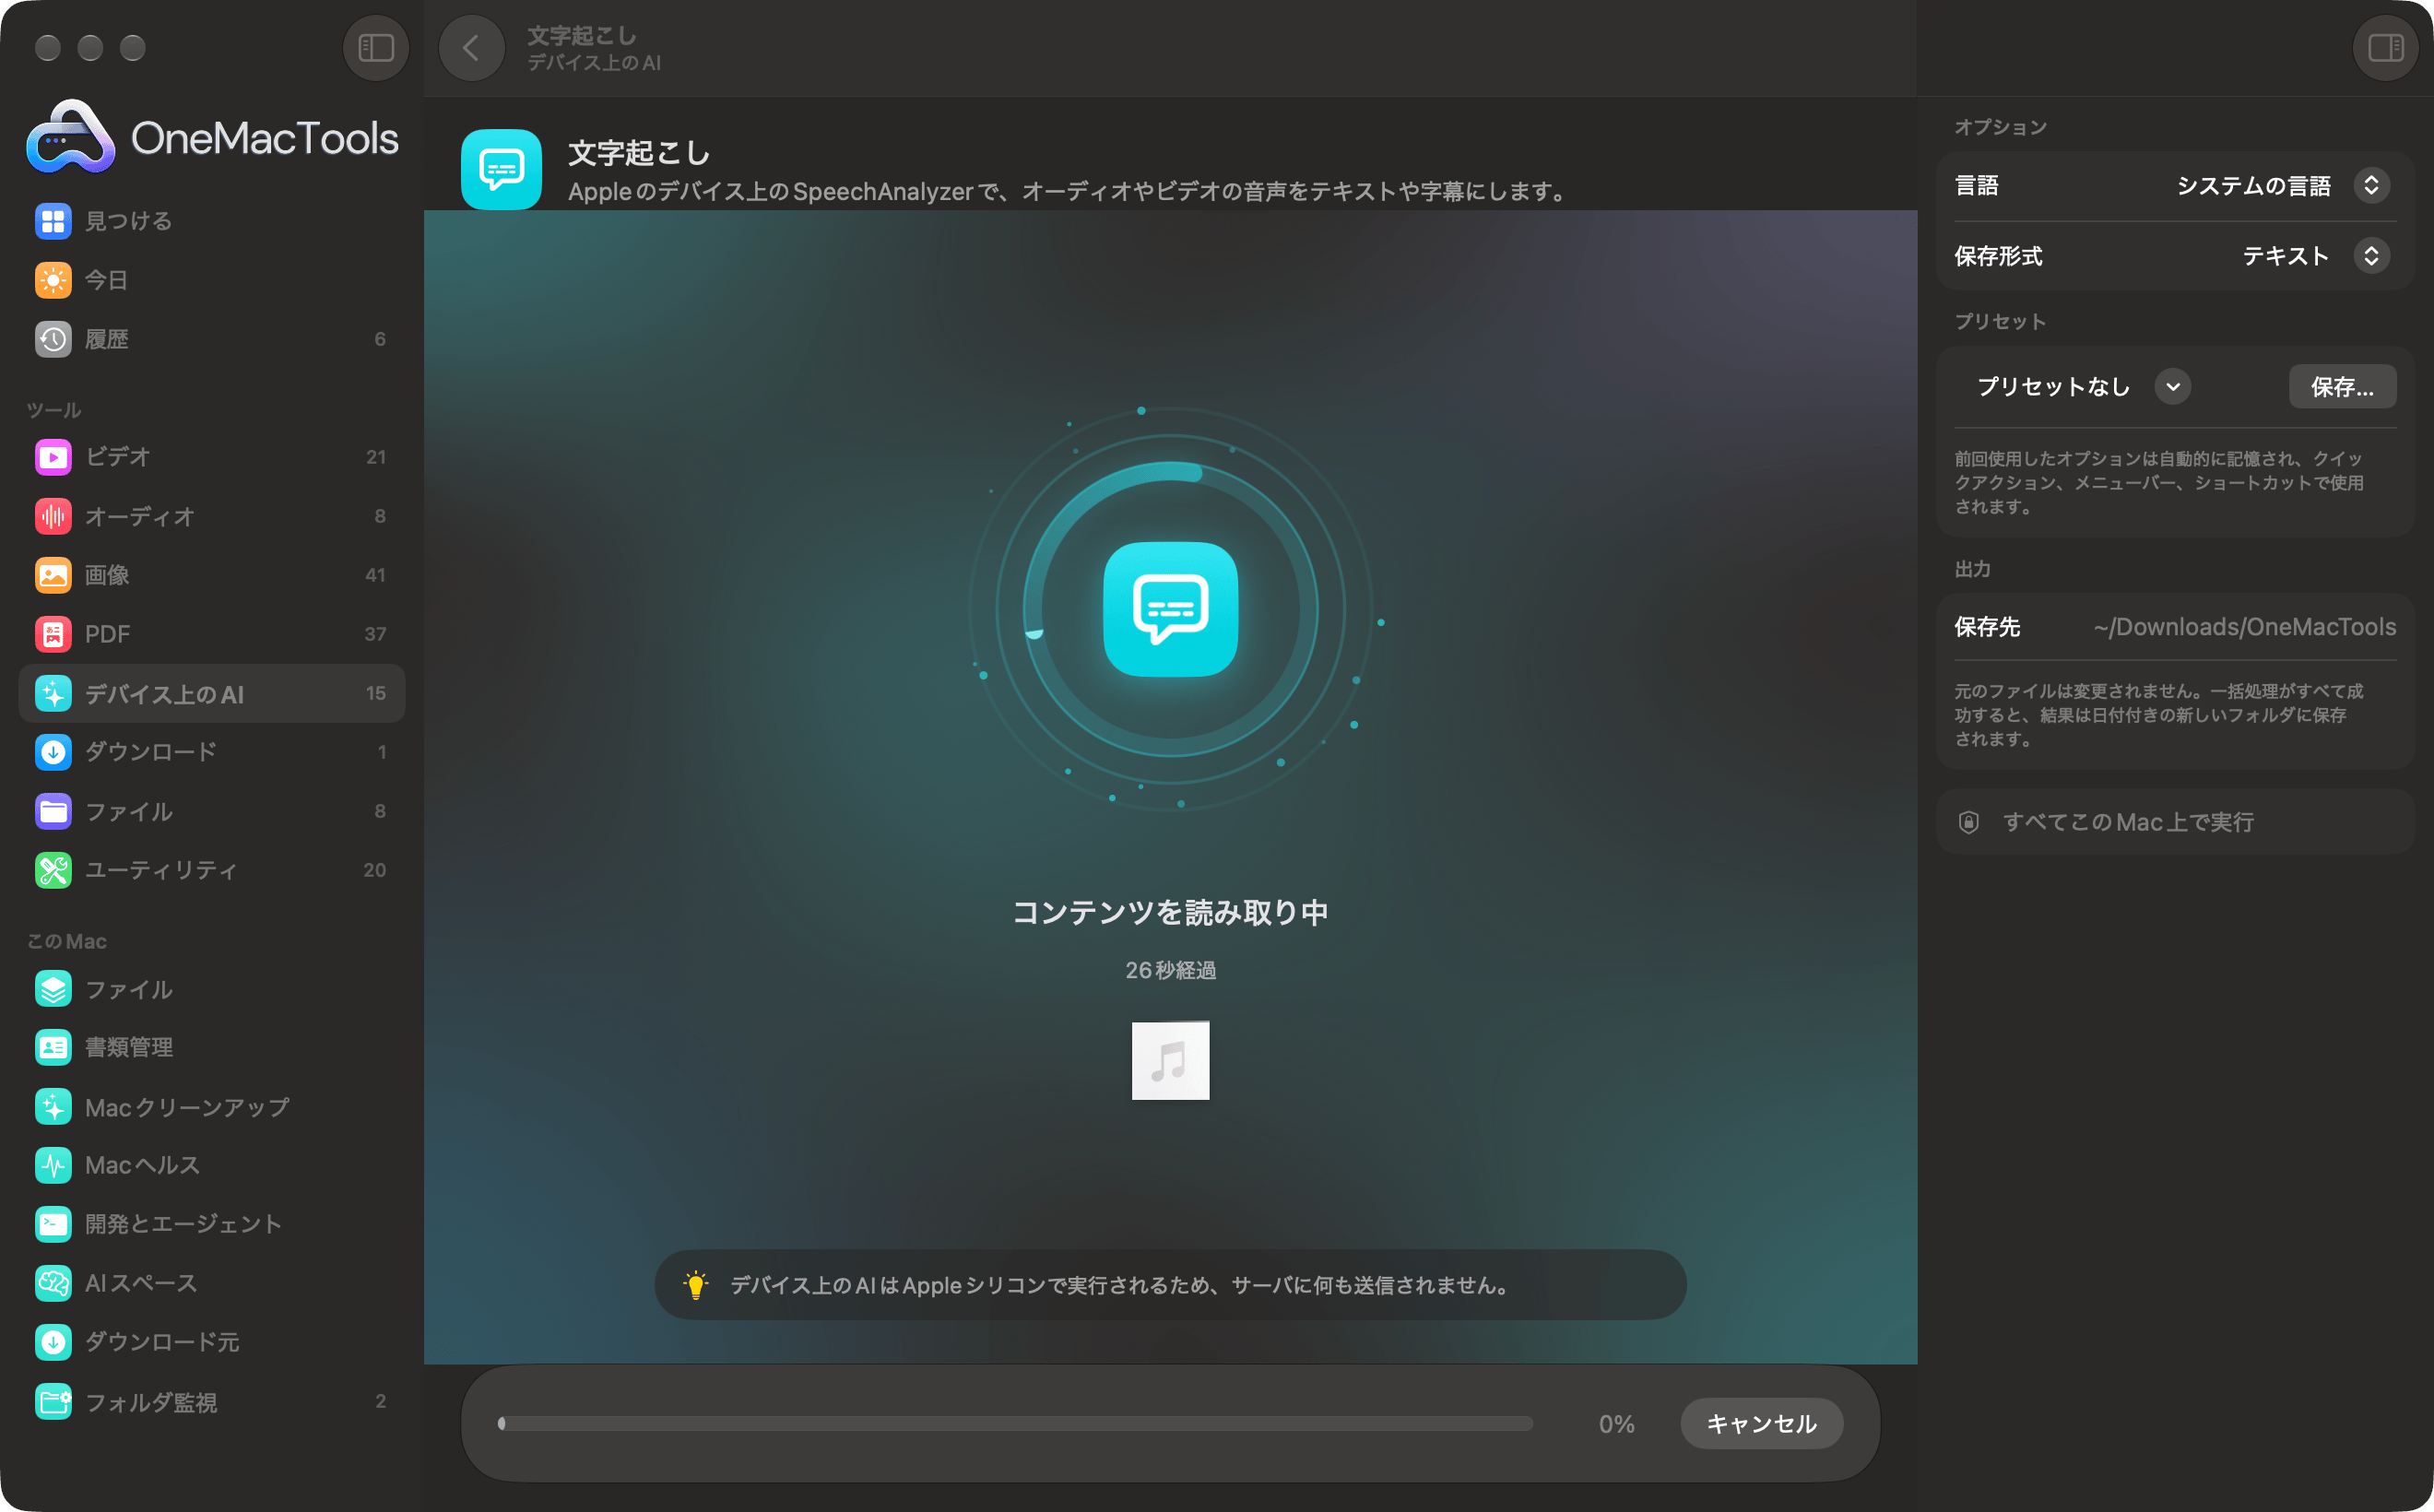Viewport: 2434px width, 1512px height.
Task: Go back with the chevron button
Action: (471, 48)
